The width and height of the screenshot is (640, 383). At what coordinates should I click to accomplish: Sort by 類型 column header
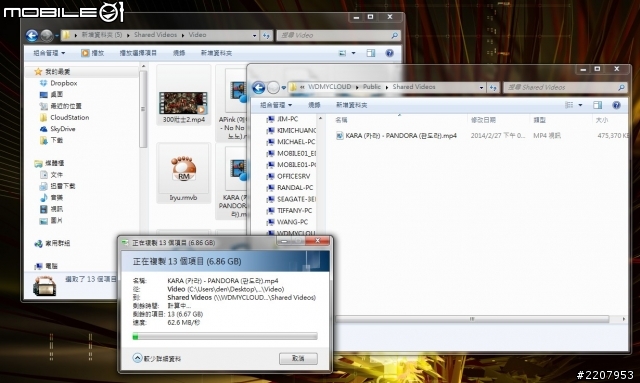540,120
